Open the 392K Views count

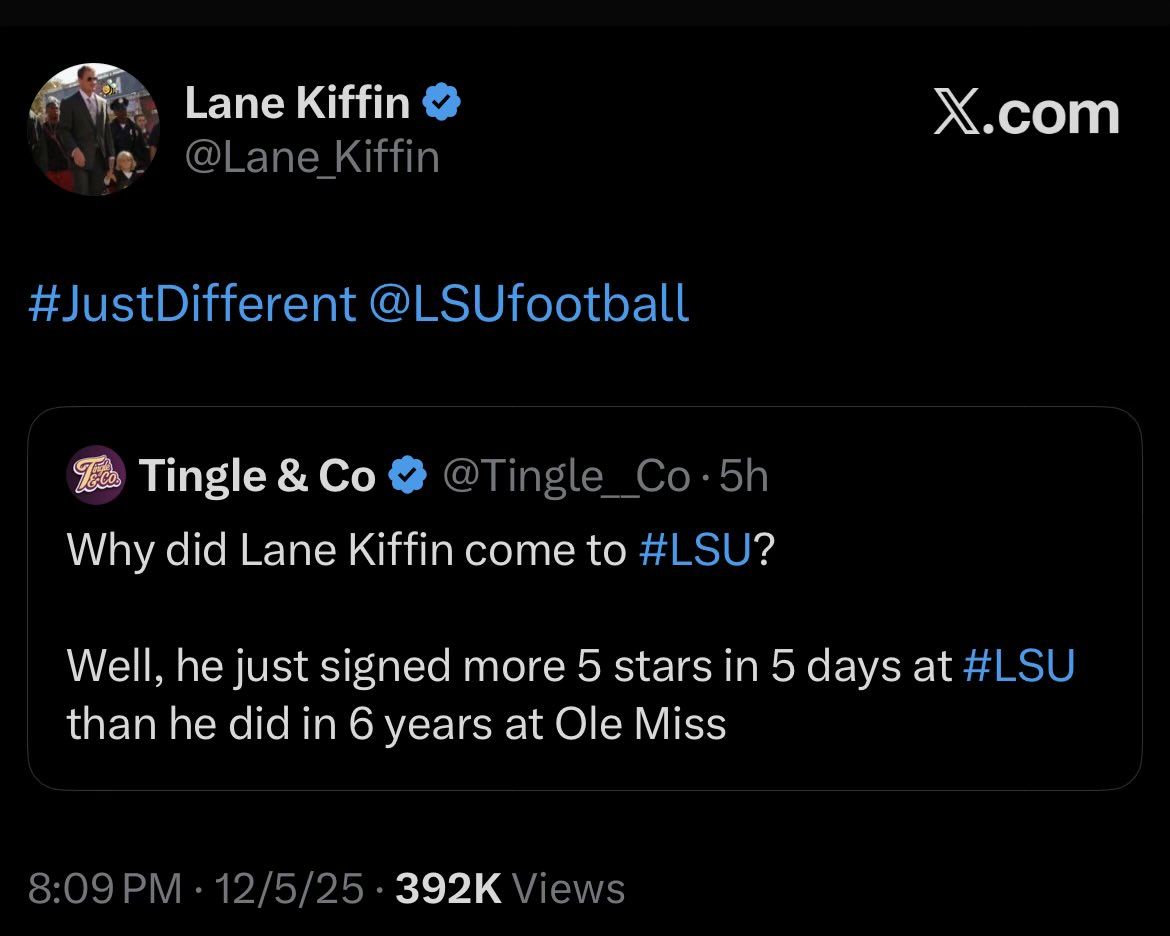click(510, 889)
